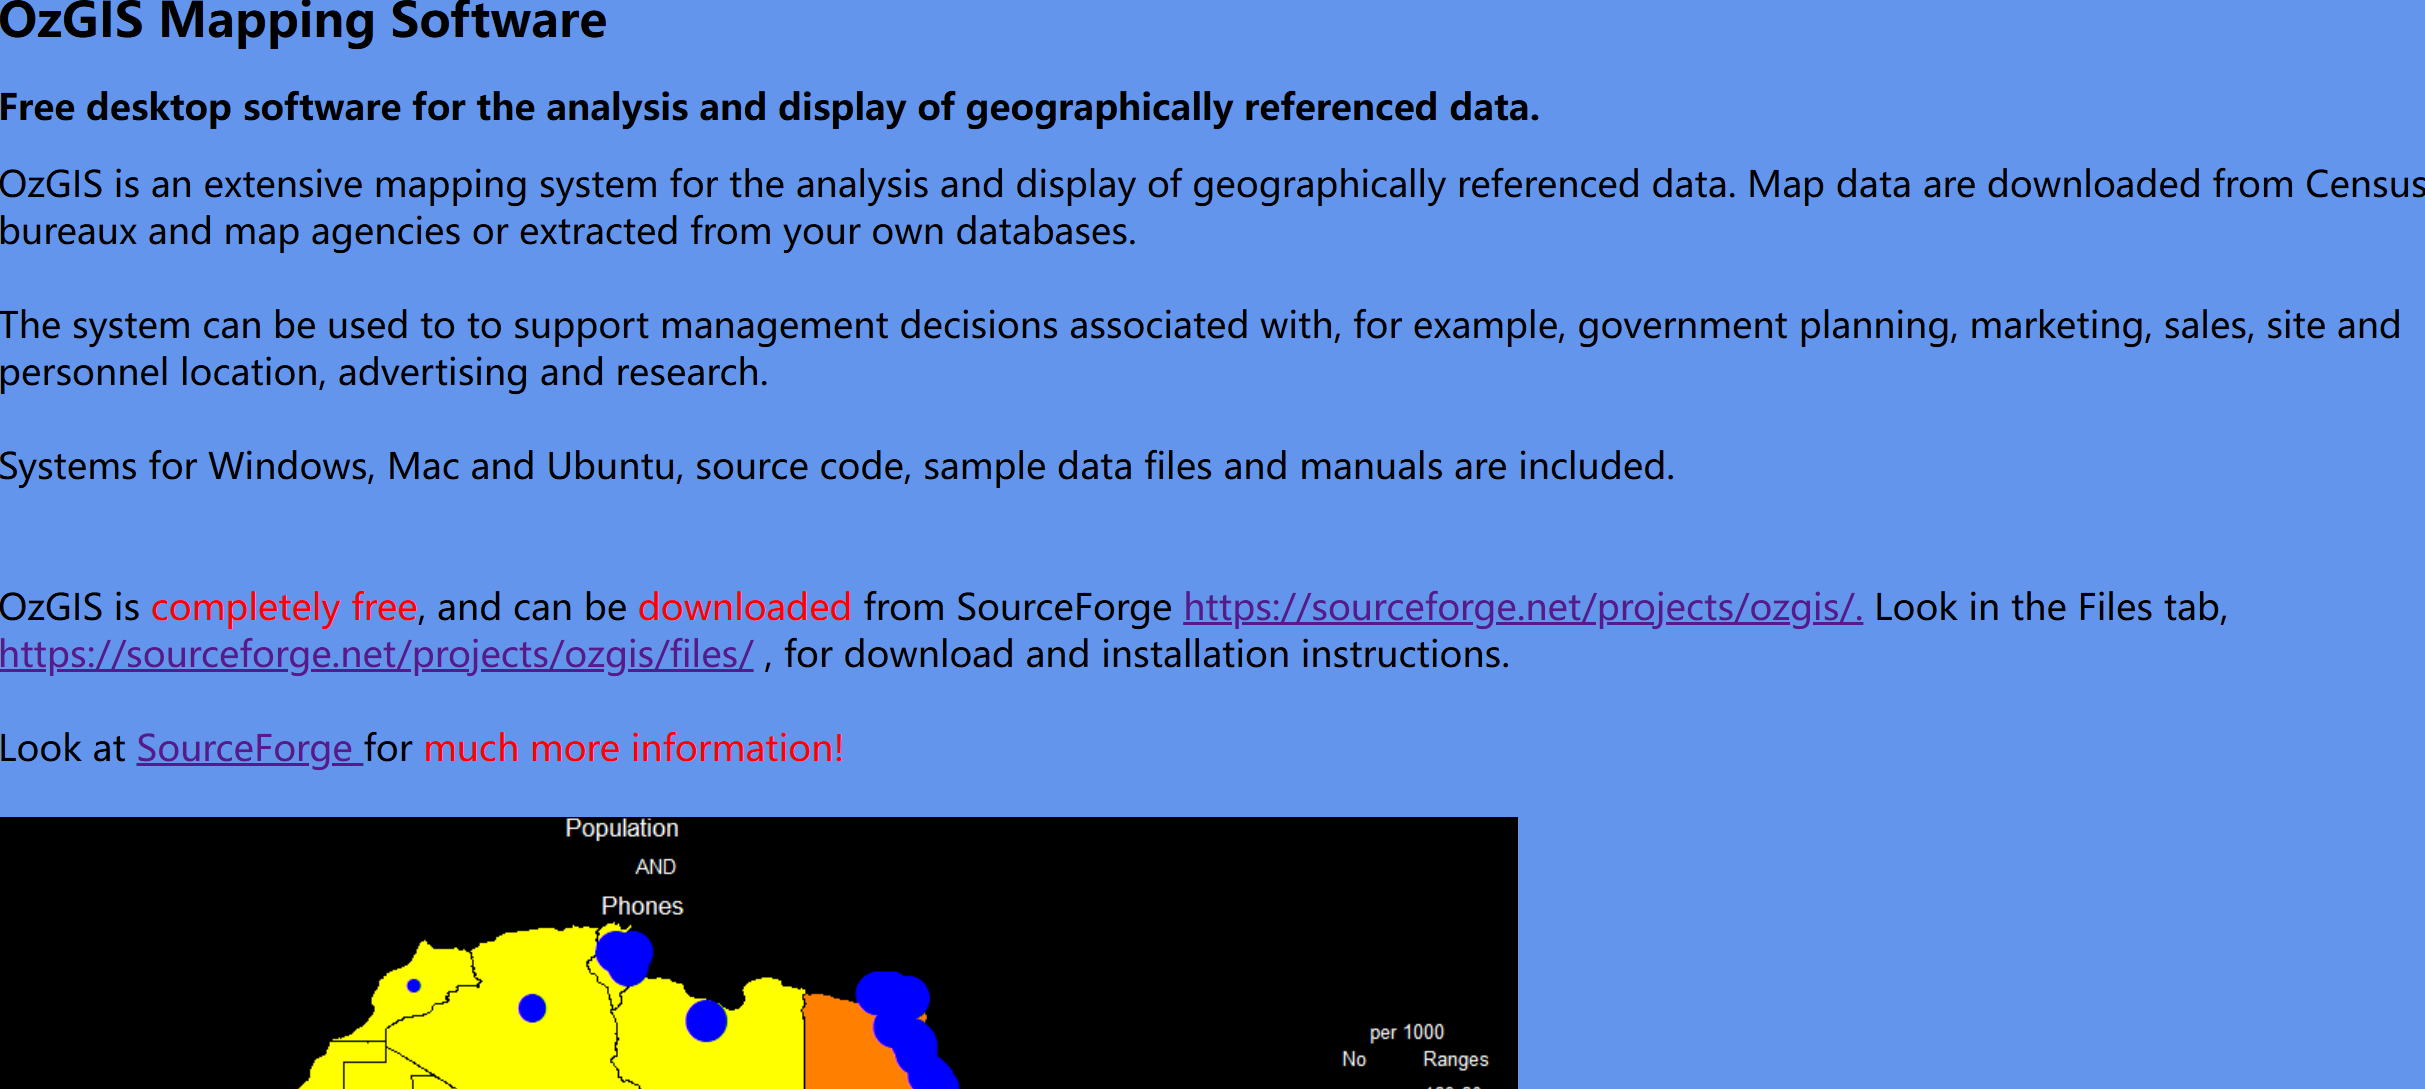Click the red "completely free" text
The width and height of the screenshot is (2425, 1089).
point(283,608)
